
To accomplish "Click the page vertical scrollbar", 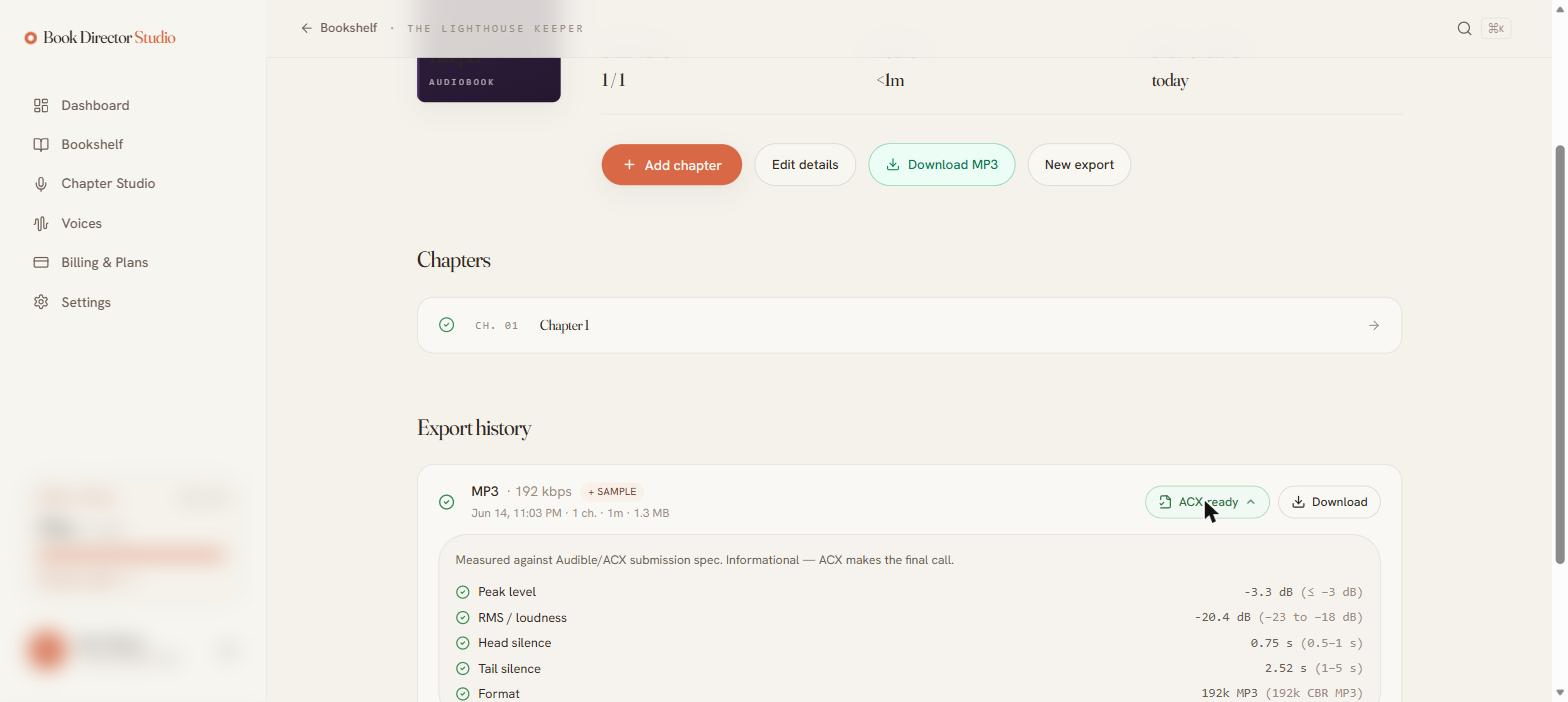I will [1561, 354].
